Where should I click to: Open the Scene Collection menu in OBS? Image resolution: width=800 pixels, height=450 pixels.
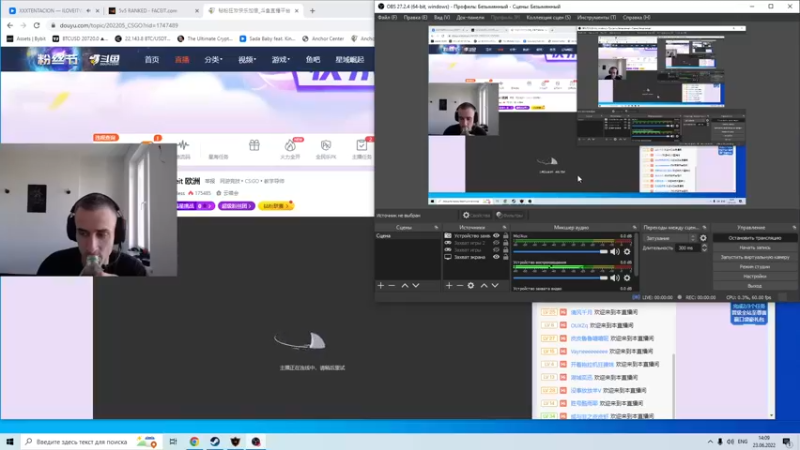click(548, 17)
